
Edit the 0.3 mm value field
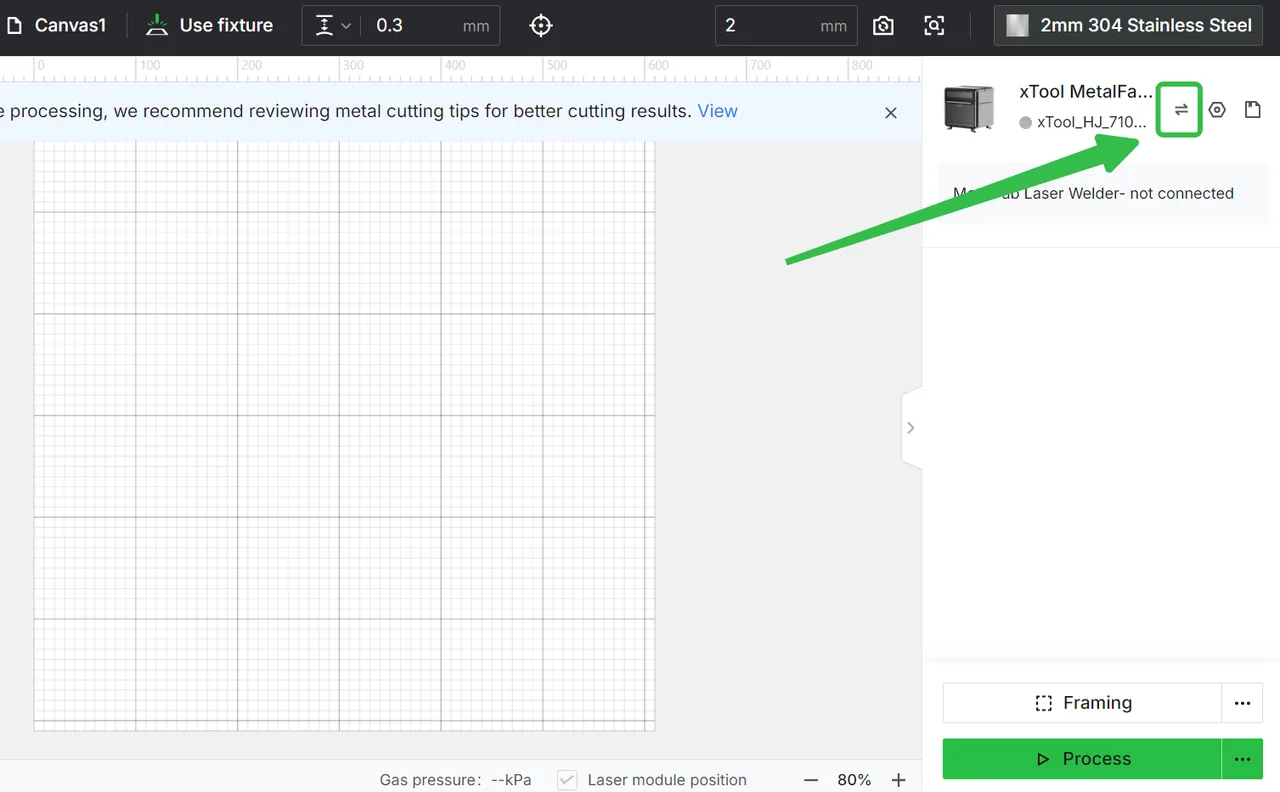(x=430, y=26)
